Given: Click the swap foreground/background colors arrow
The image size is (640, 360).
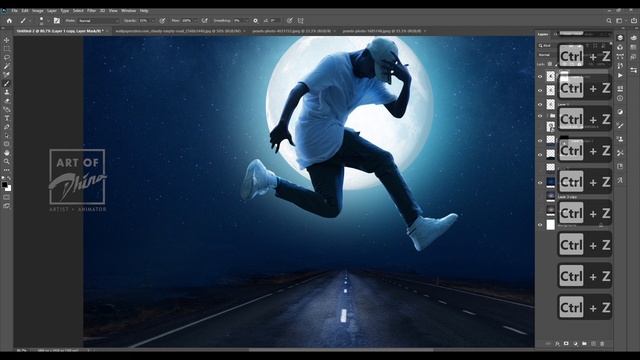Looking at the screenshot, I should click(9, 178).
